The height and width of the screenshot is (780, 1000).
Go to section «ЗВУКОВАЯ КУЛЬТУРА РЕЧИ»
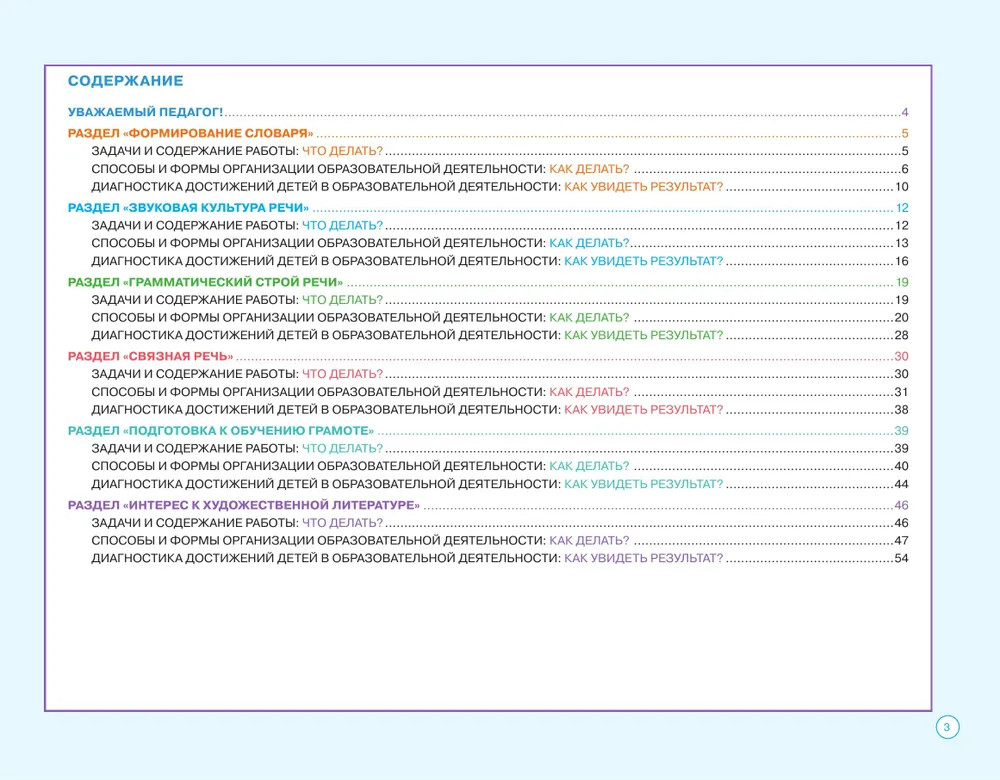point(188,207)
